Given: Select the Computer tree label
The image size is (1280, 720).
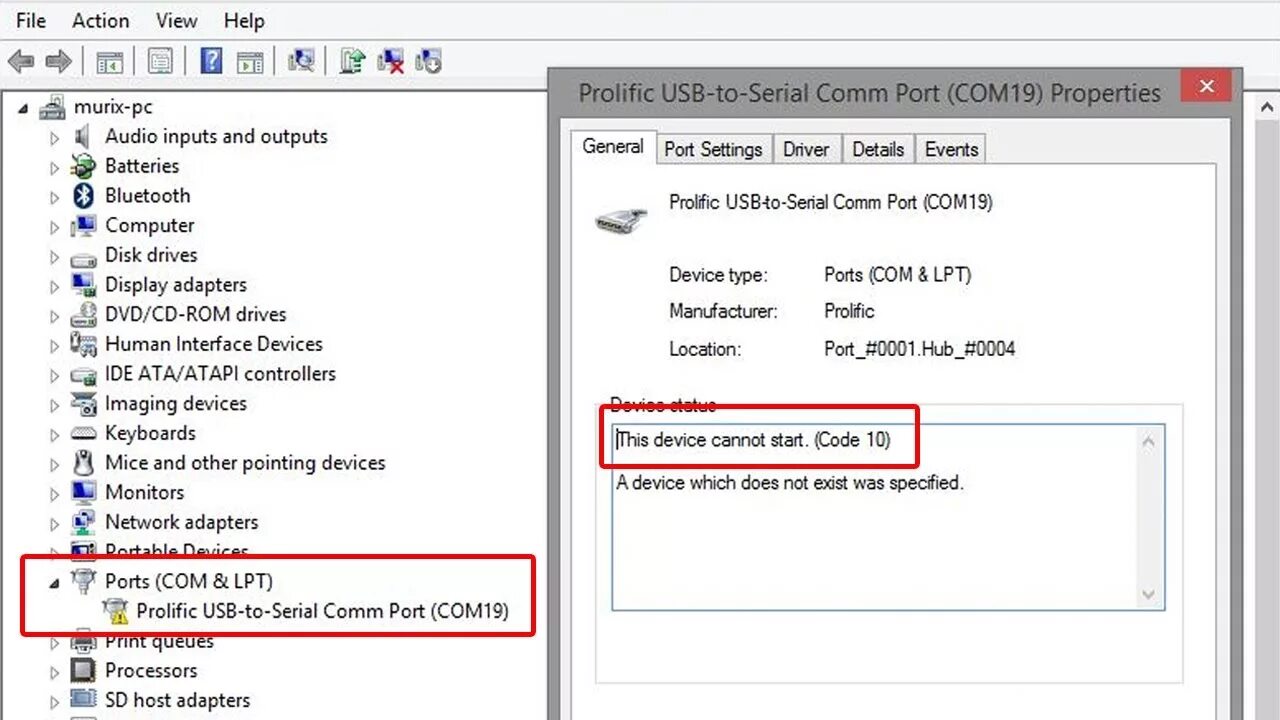Looking at the screenshot, I should tap(150, 225).
